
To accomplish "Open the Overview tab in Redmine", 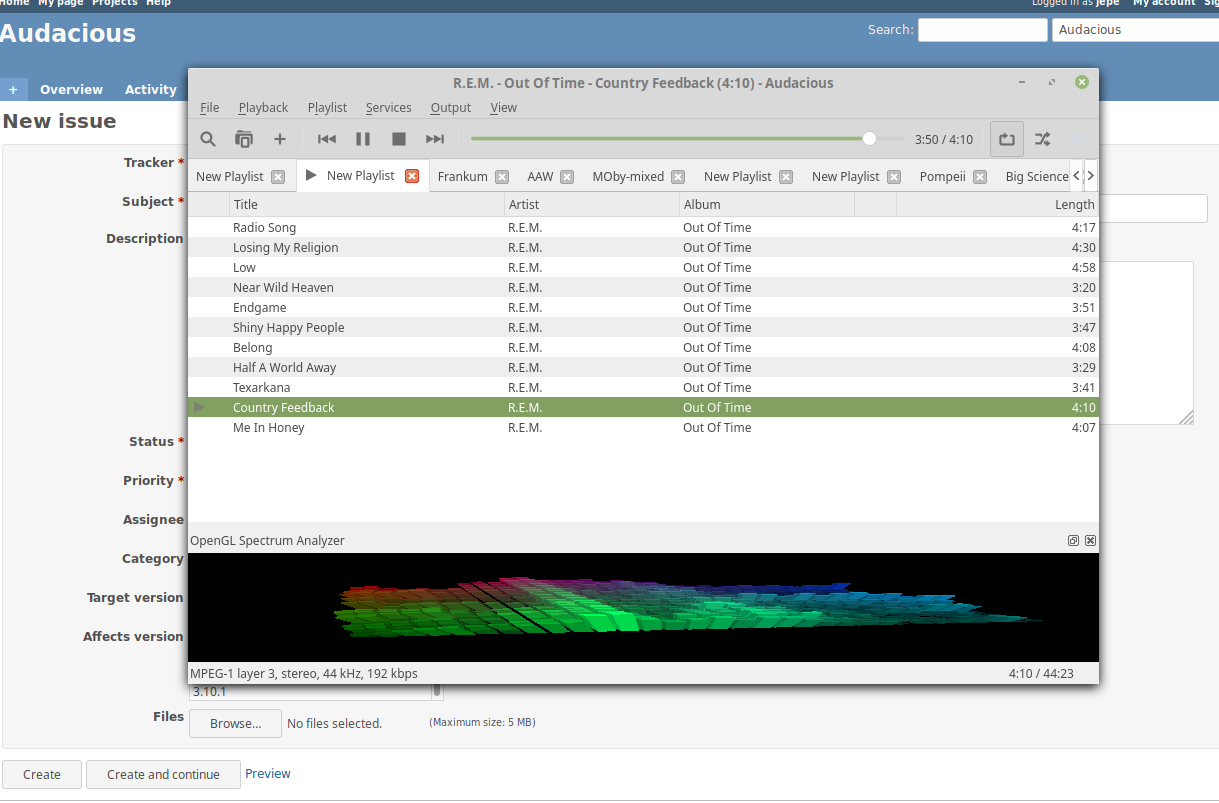I will click(x=71, y=89).
